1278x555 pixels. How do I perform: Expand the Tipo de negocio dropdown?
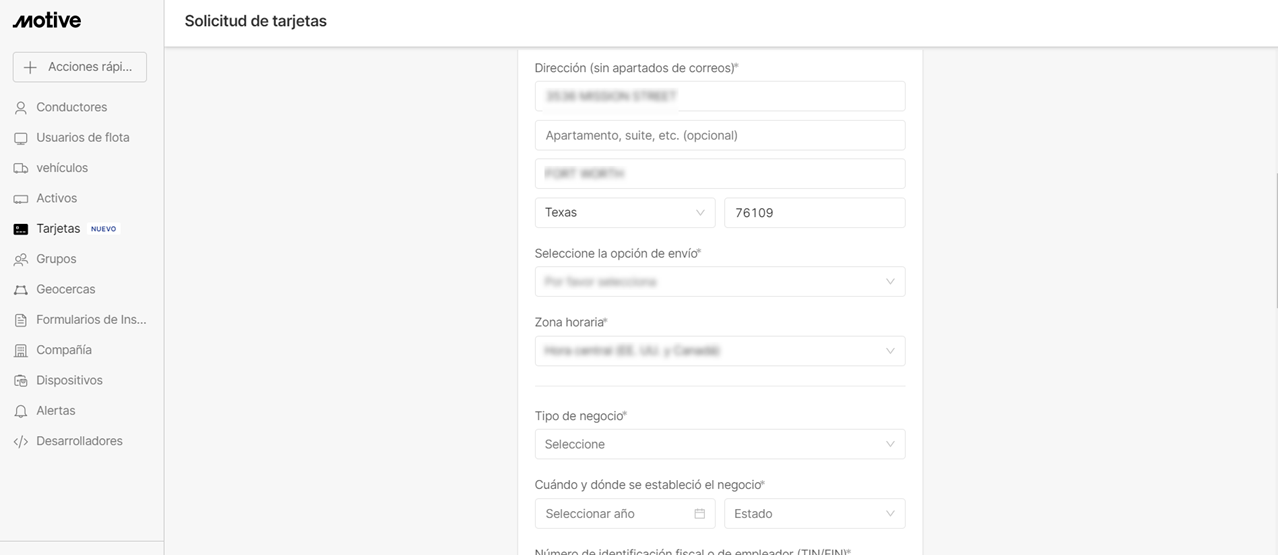719,444
